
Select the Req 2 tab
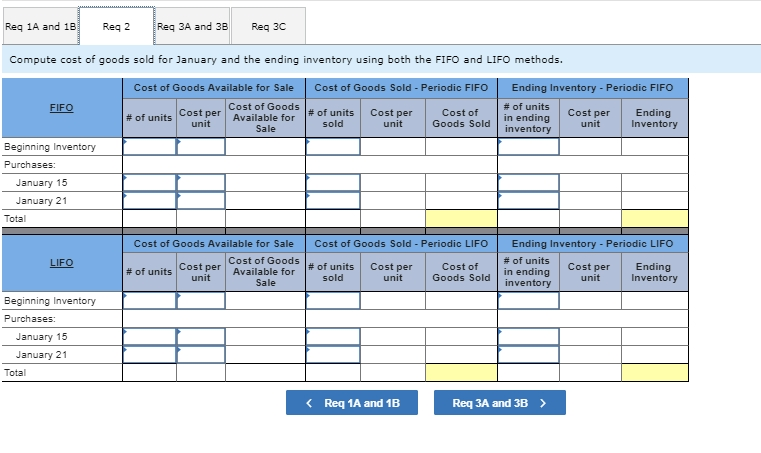(x=116, y=26)
